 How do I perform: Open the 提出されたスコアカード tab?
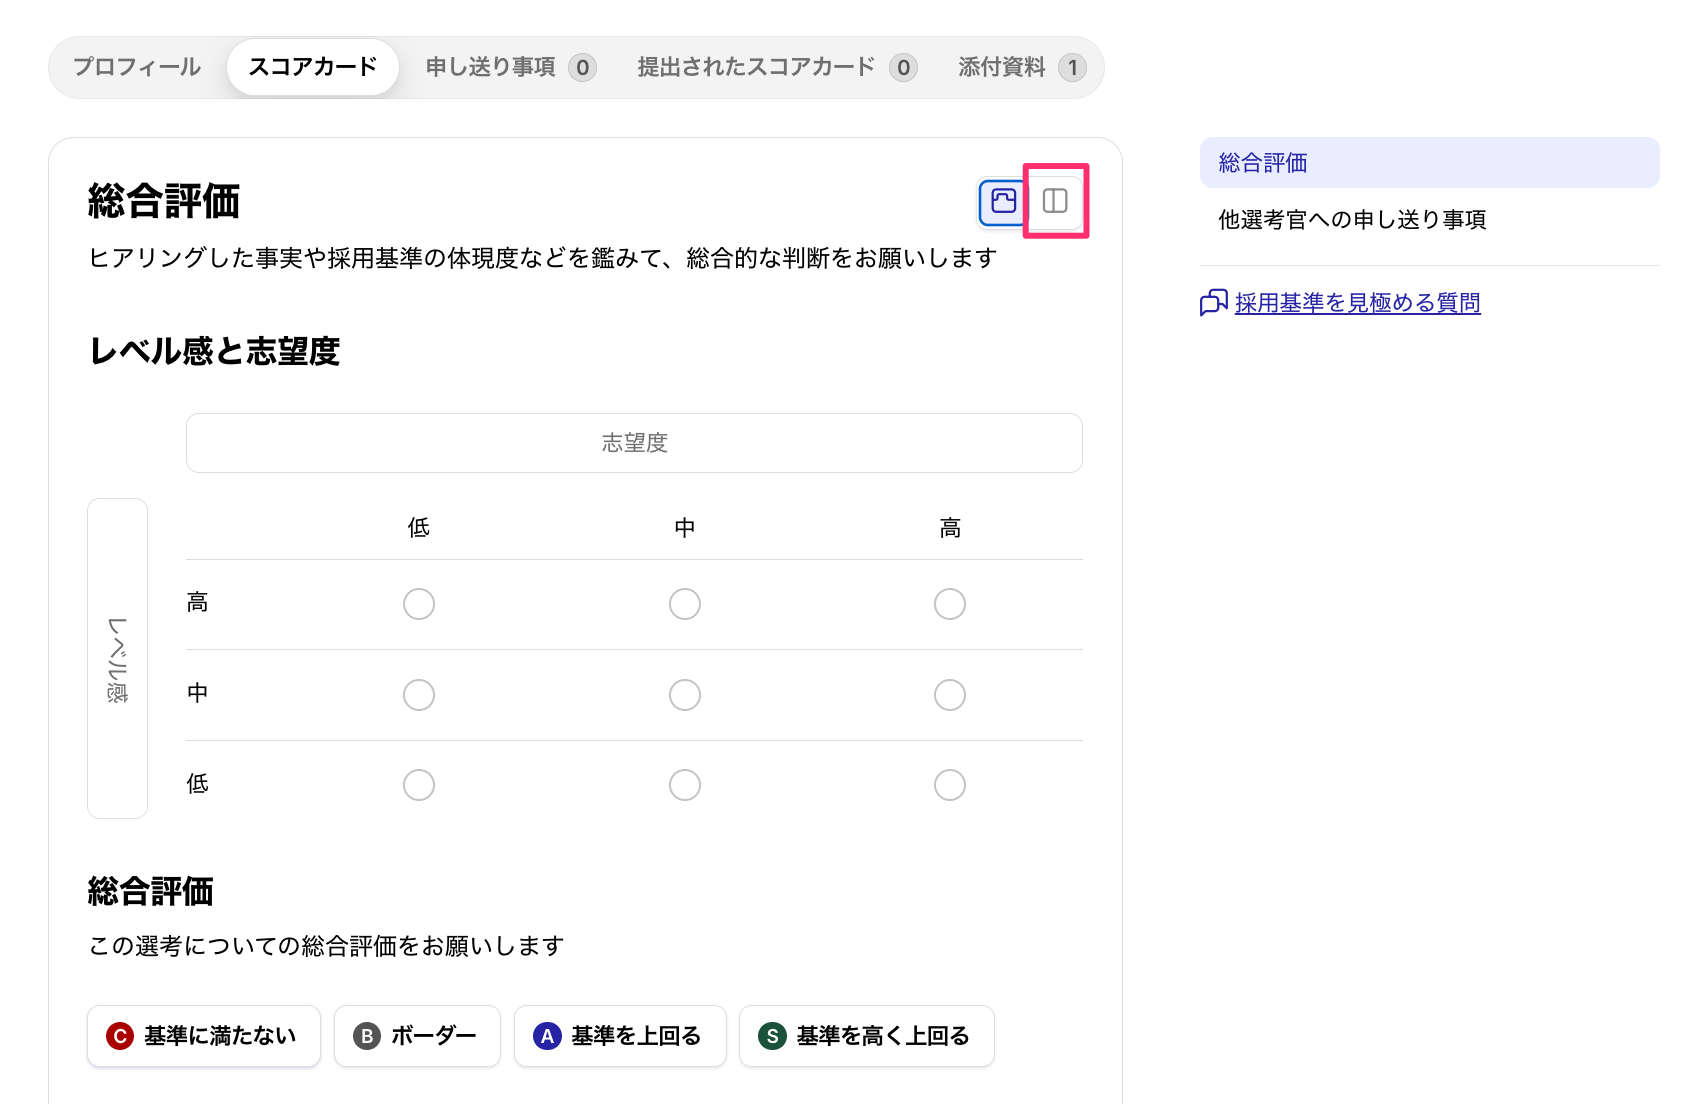(756, 67)
